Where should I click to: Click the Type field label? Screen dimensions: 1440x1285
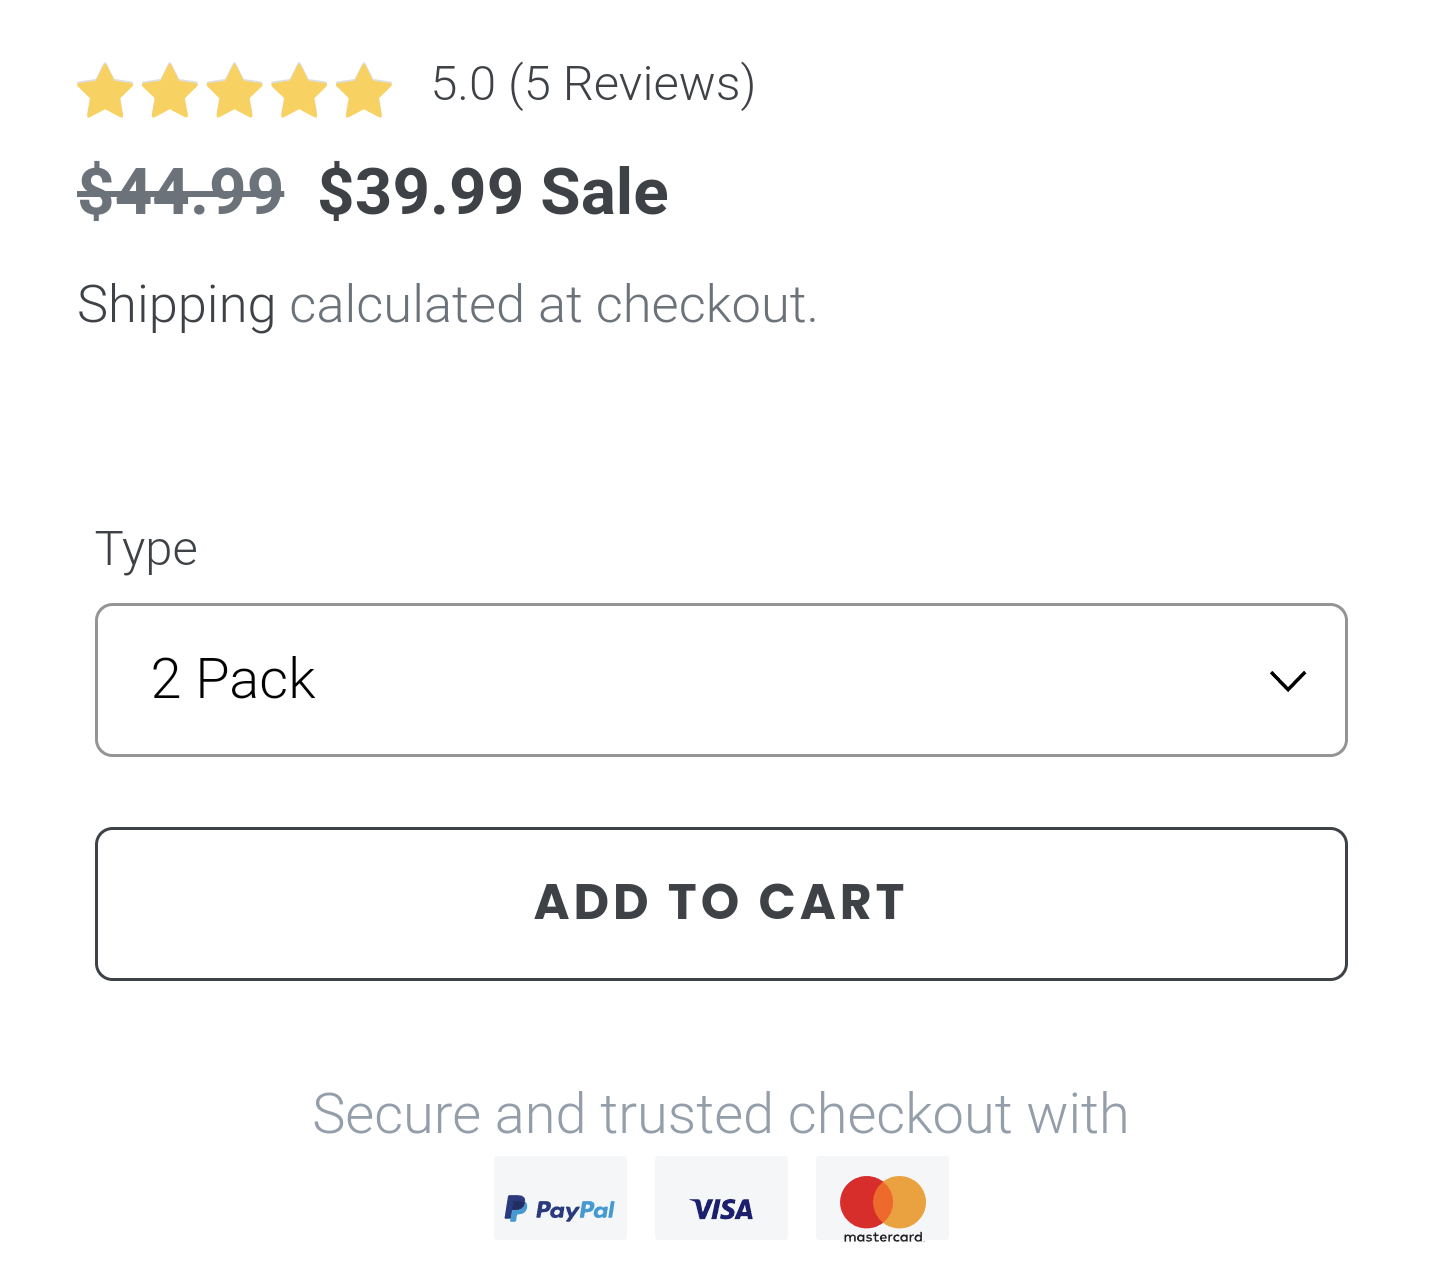pyautogui.click(x=146, y=549)
